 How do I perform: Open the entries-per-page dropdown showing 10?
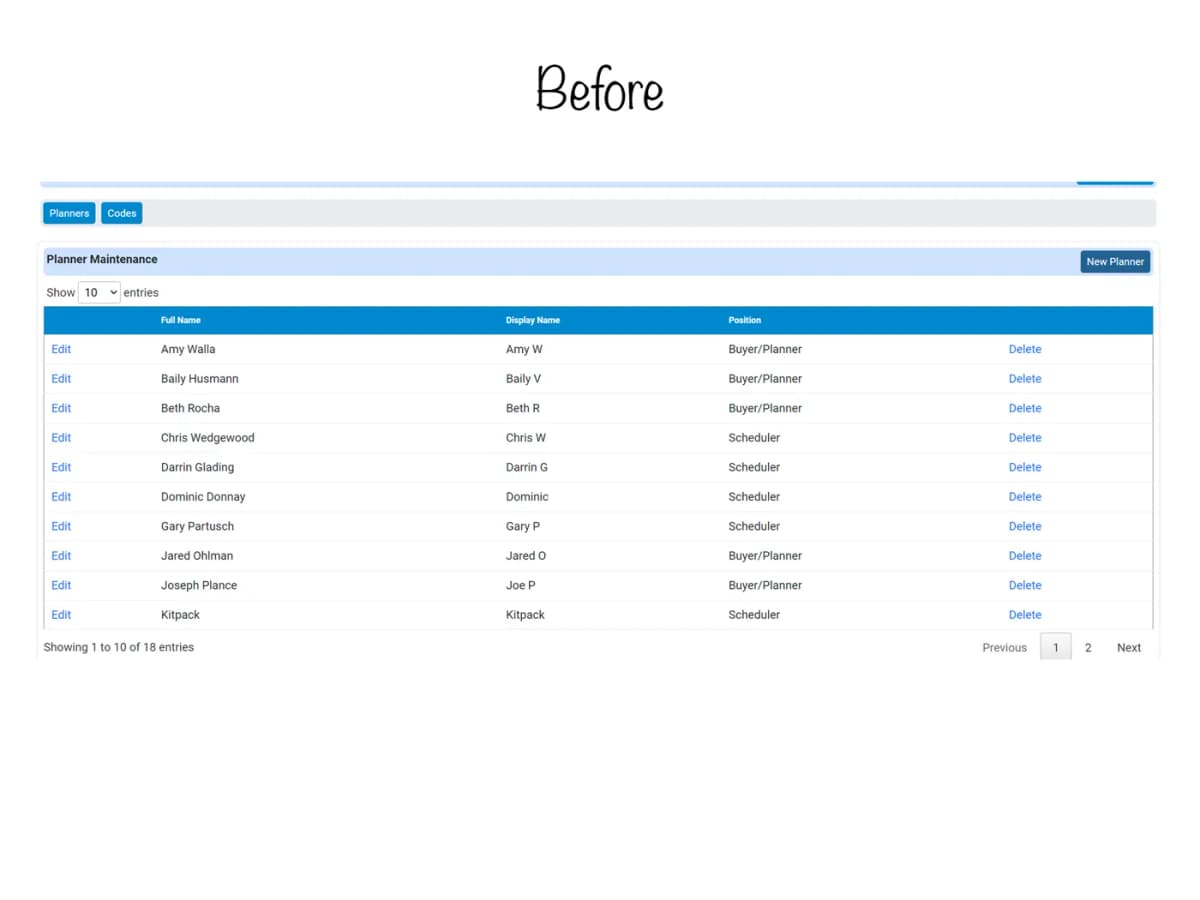coord(99,293)
